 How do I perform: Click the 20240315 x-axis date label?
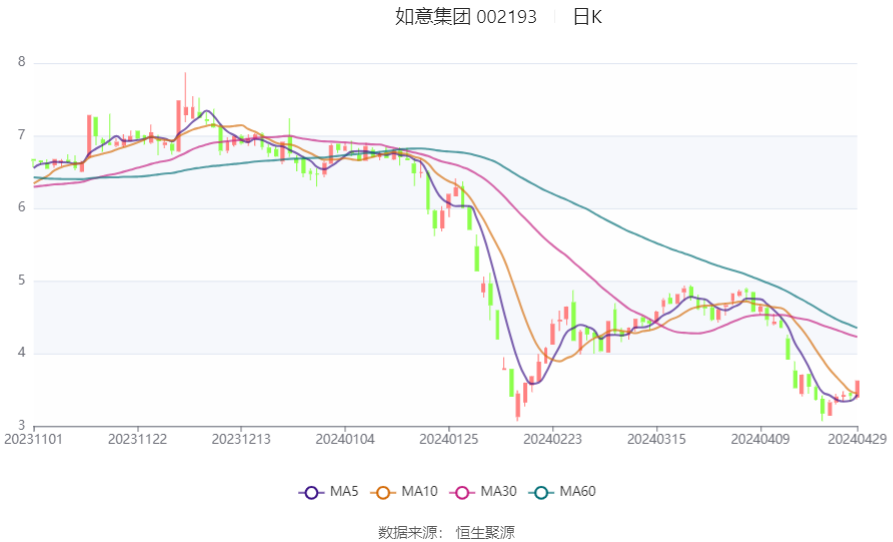(x=657, y=439)
